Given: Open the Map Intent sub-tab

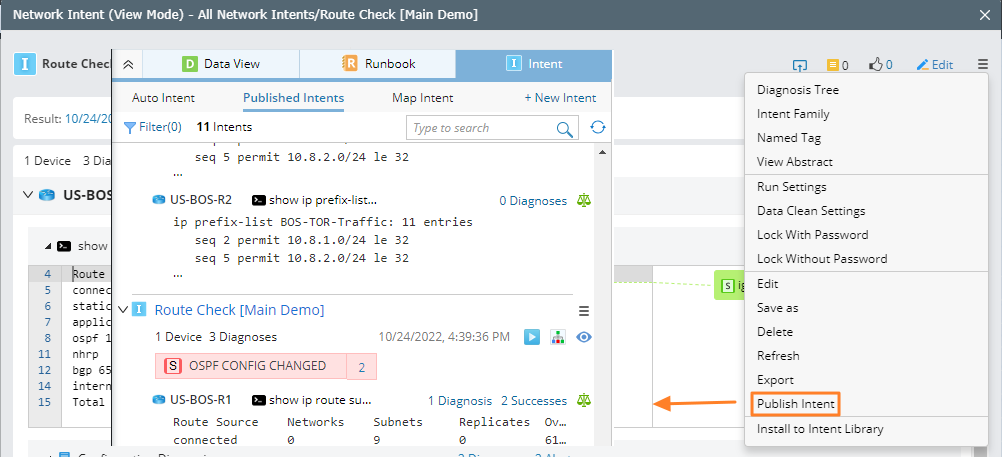Looking at the screenshot, I should pyautogui.click(x=422, y=98).
